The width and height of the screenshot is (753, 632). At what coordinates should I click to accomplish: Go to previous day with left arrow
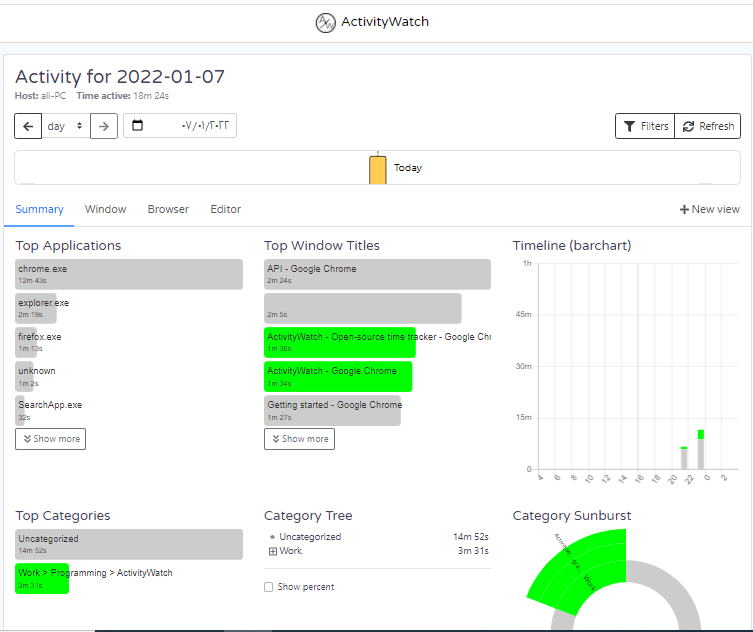[x=28, y=126]
